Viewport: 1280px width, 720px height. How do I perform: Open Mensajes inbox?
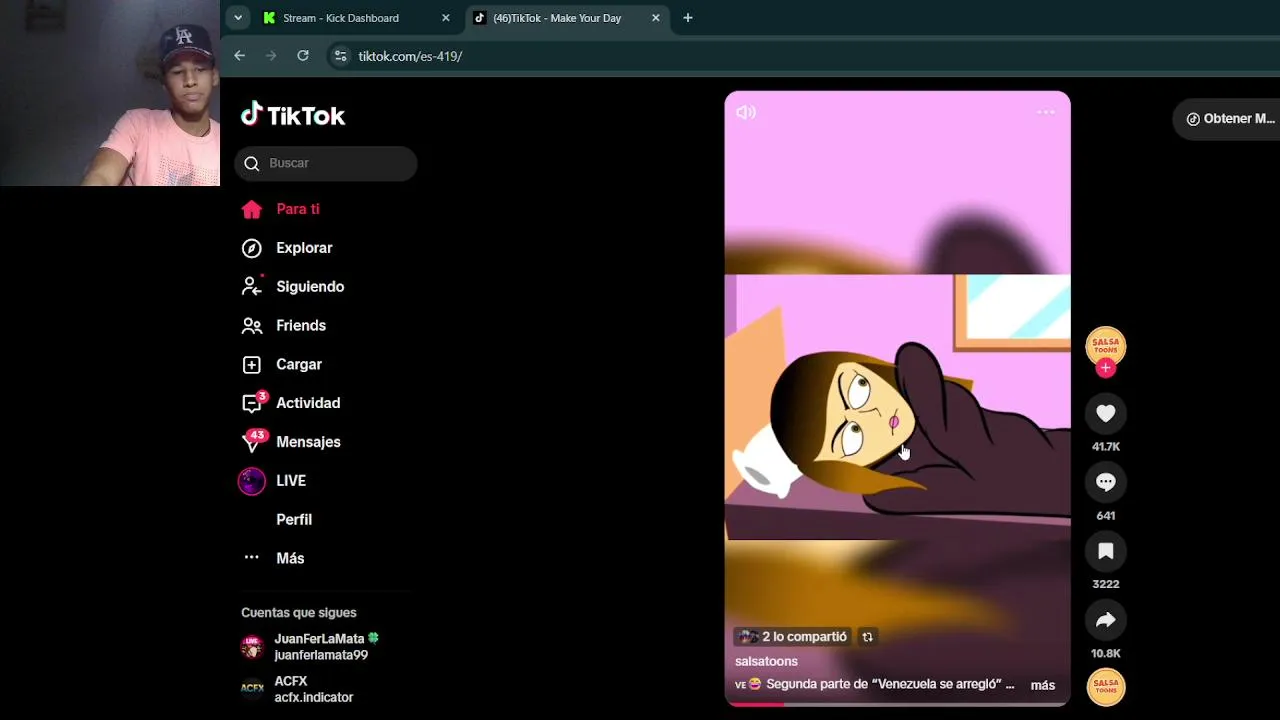[x=308, y=442]
